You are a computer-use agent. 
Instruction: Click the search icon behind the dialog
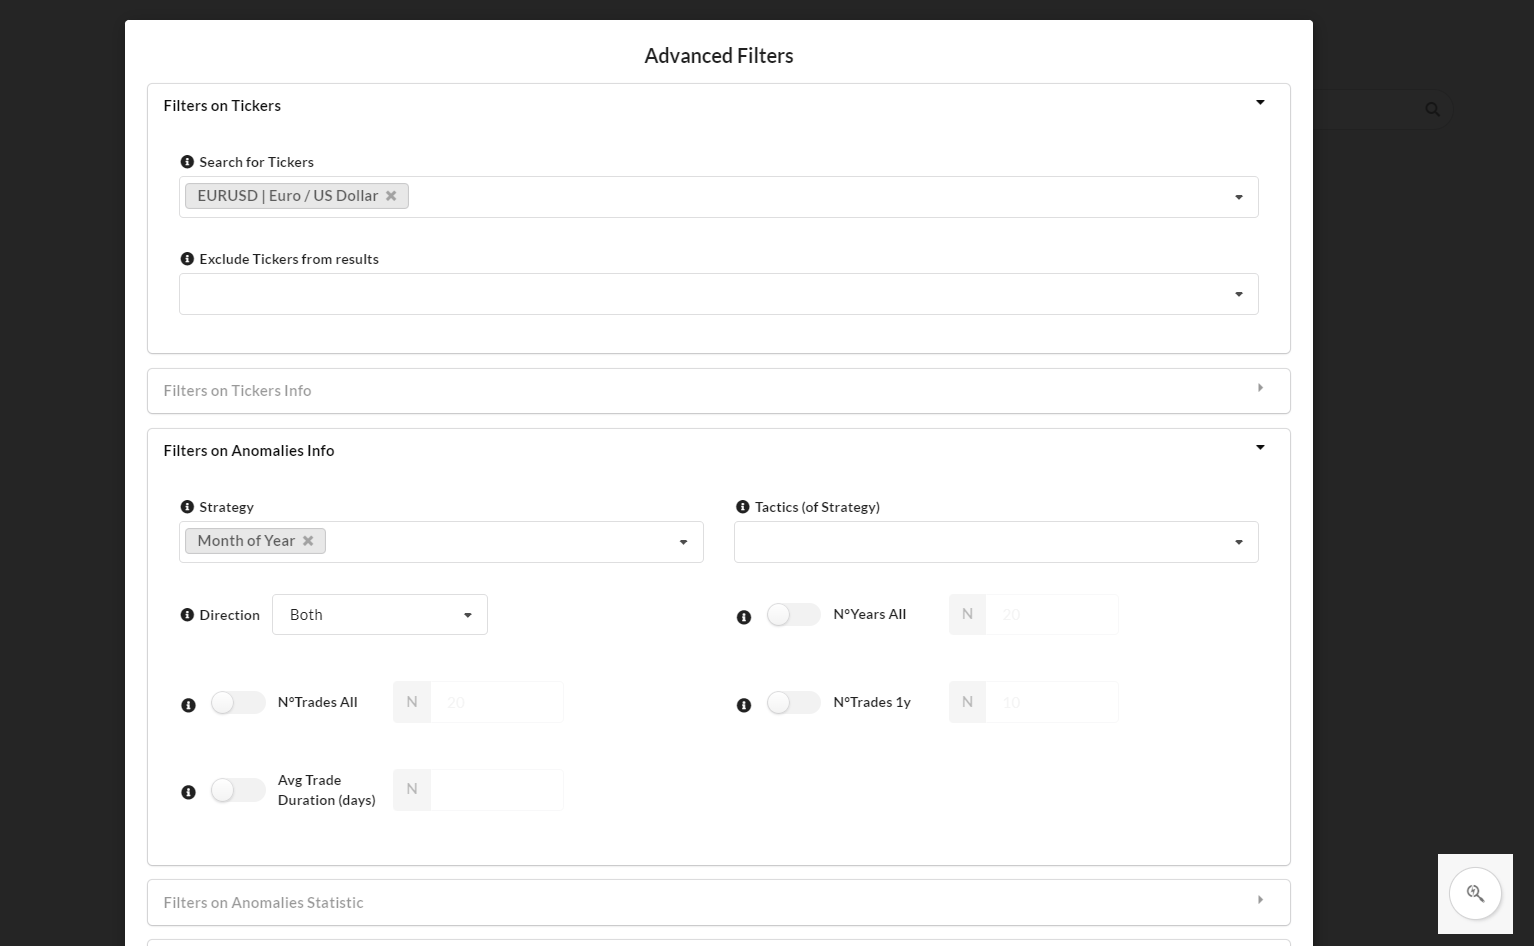pyautogui.click(x=1432, y=109)
